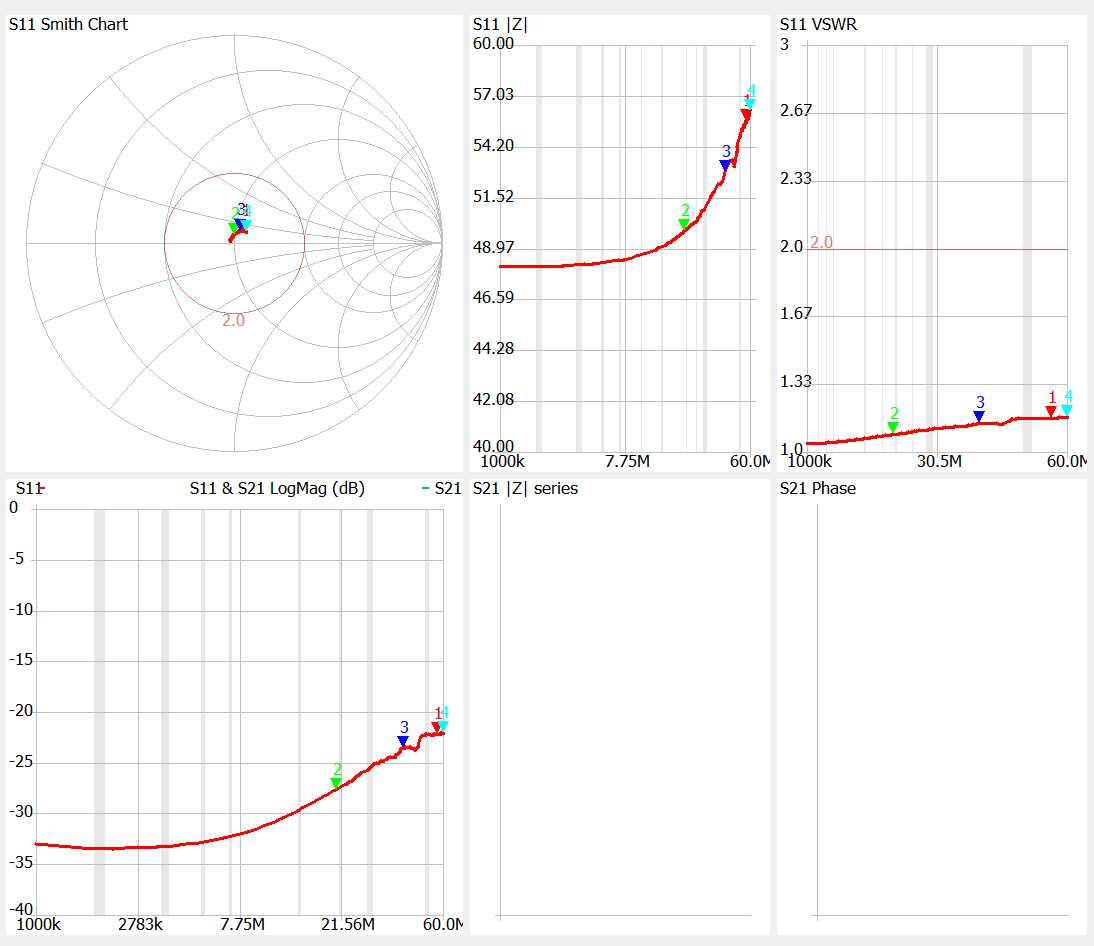1094x946 pixels.
Task: Select blue marker 3 on the VSWR plot
Action: pos(979,416)
